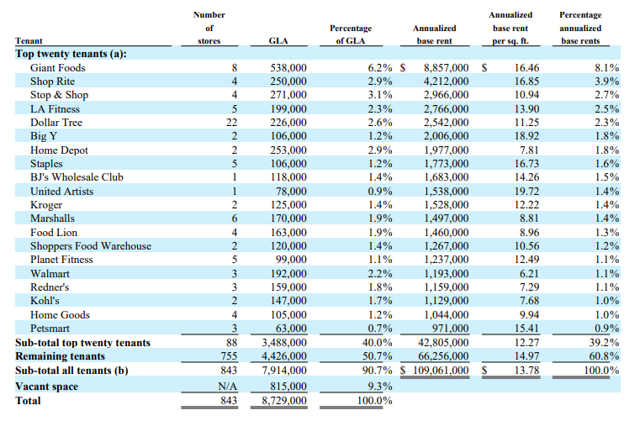Select 'Sub-total top twenty tenants' label
This screenshot has height=421, width=640.
tap(83, 343)
